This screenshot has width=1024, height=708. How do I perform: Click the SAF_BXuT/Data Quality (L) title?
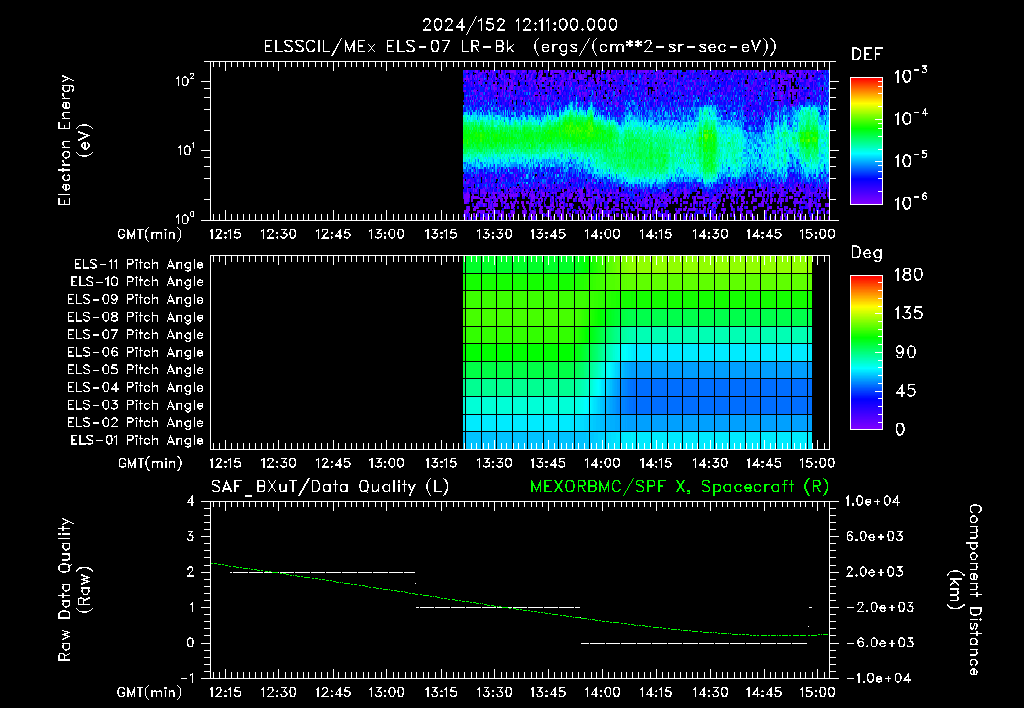coord(330,487)
